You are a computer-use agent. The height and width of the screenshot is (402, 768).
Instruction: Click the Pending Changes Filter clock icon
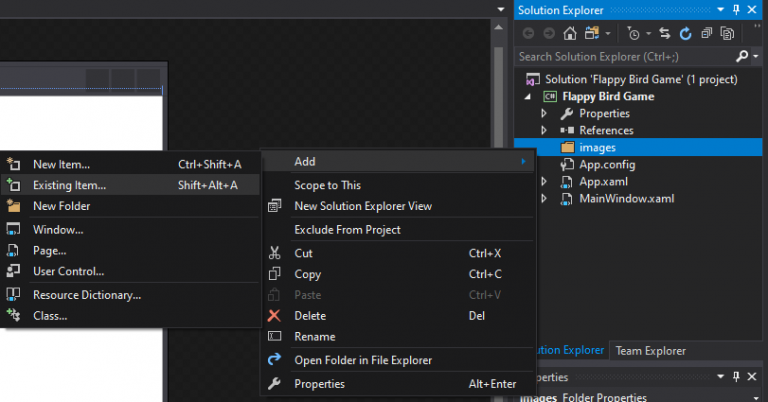(x=633, y=33)
